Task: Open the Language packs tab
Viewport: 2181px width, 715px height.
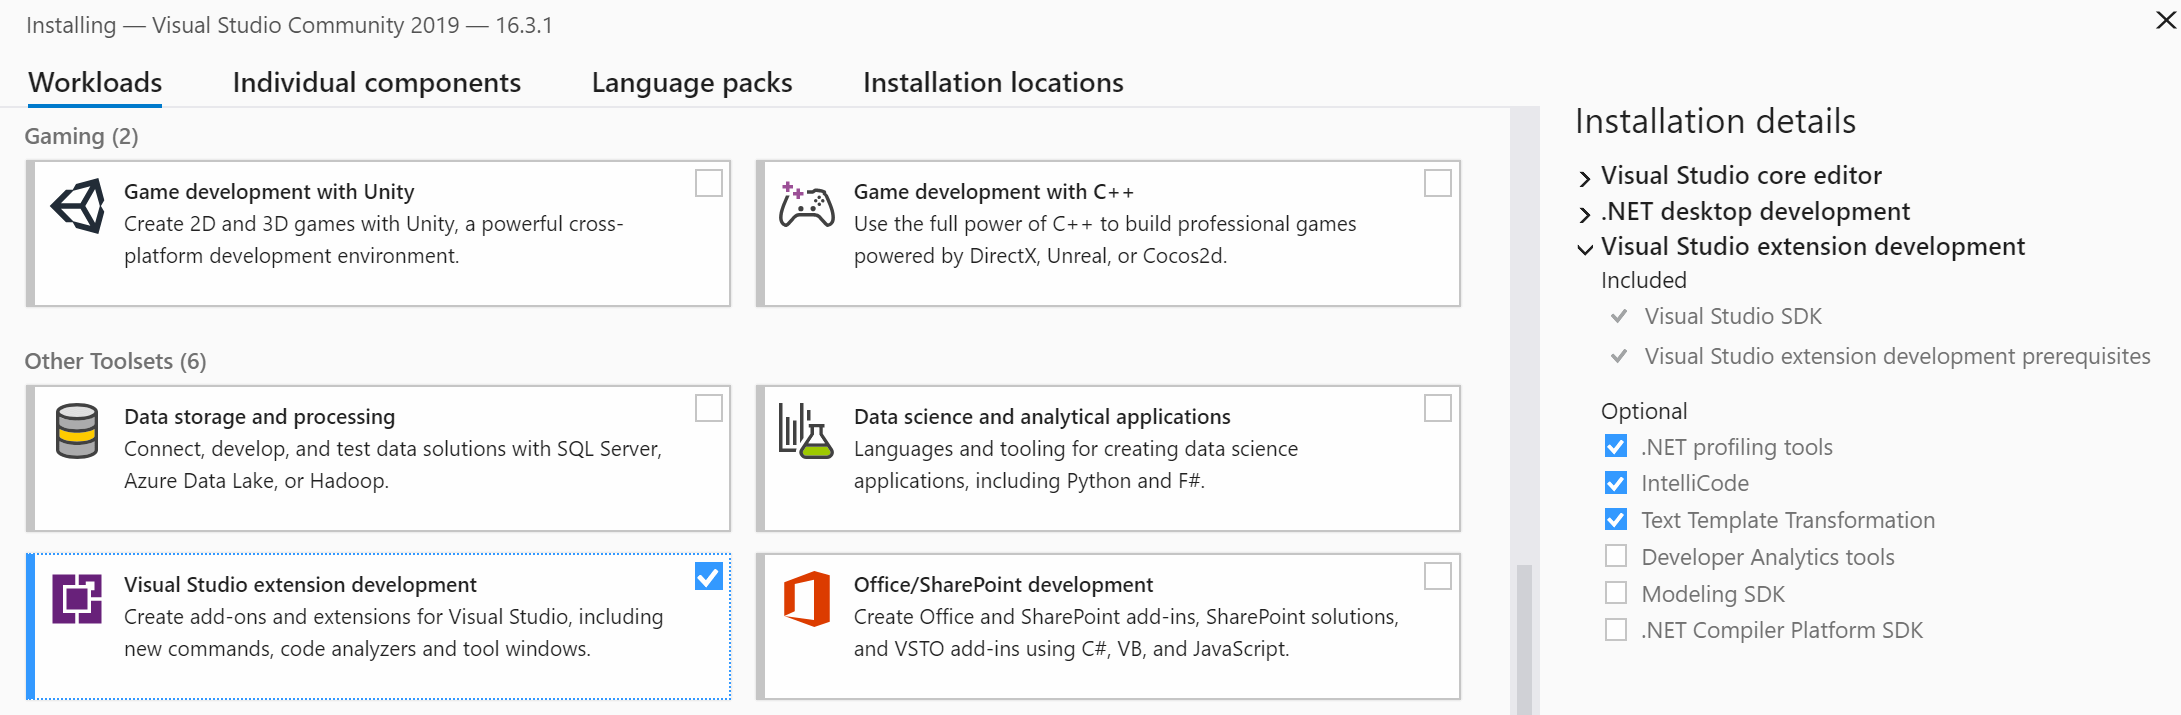Action: [691, 83]
